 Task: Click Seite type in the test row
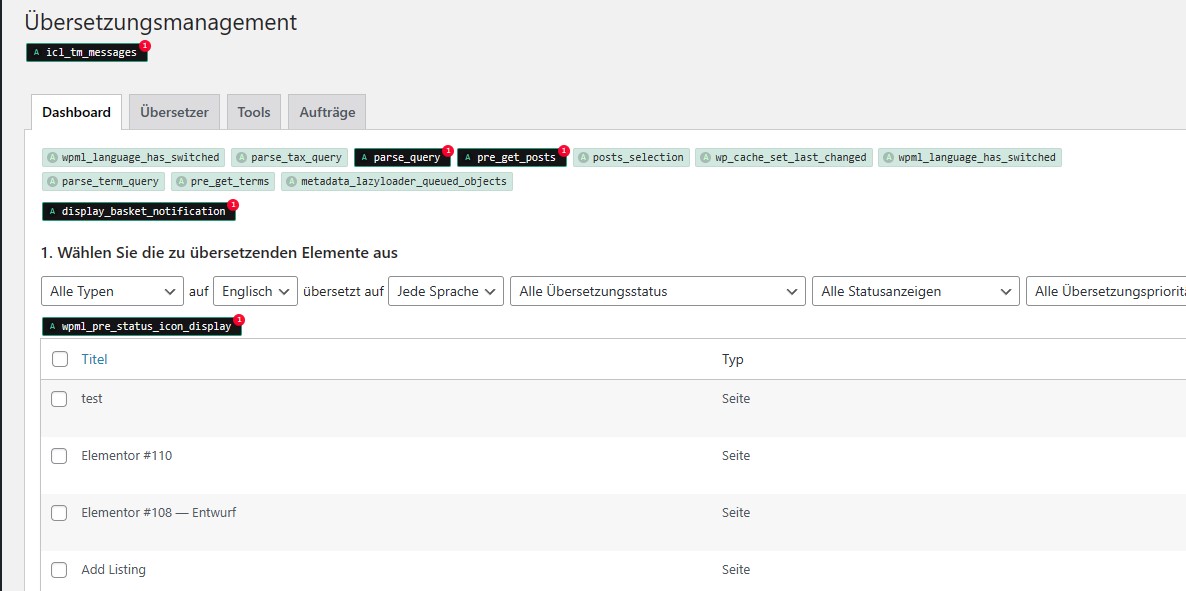click(x=736, y=398)
